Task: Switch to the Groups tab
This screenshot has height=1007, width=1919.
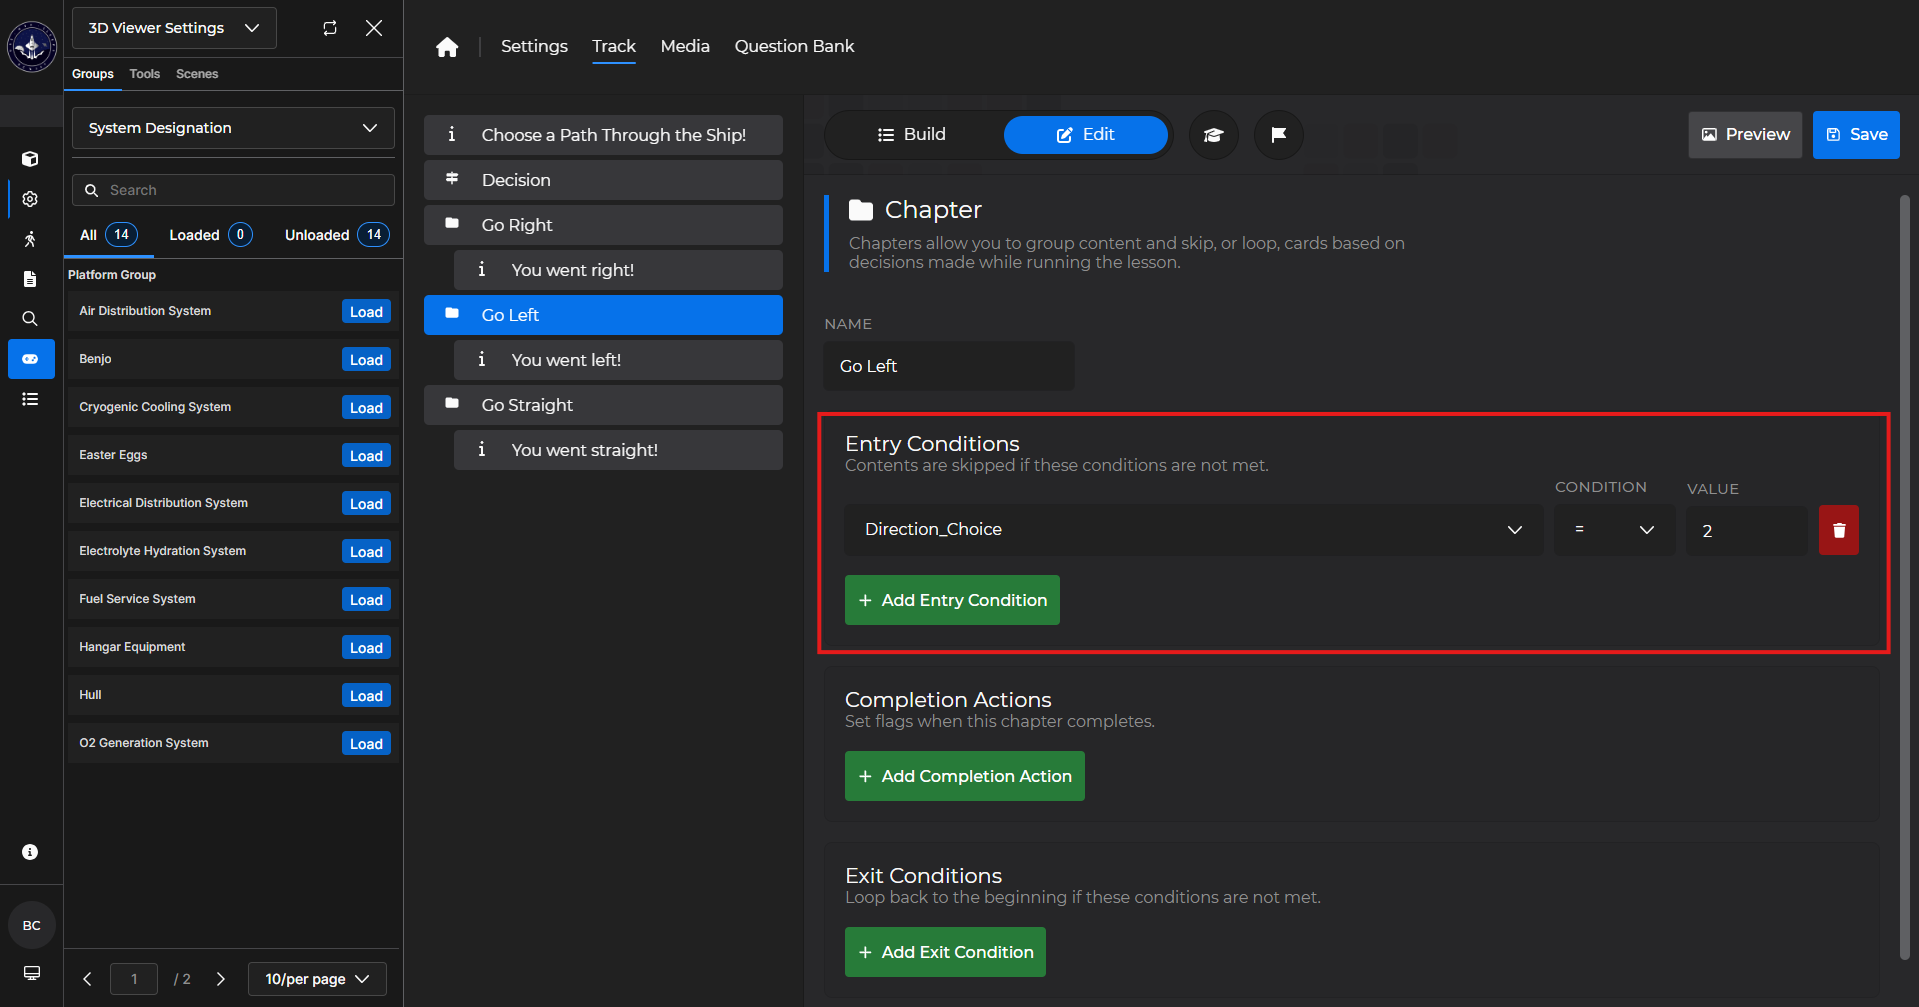Action: click(93, 74)
